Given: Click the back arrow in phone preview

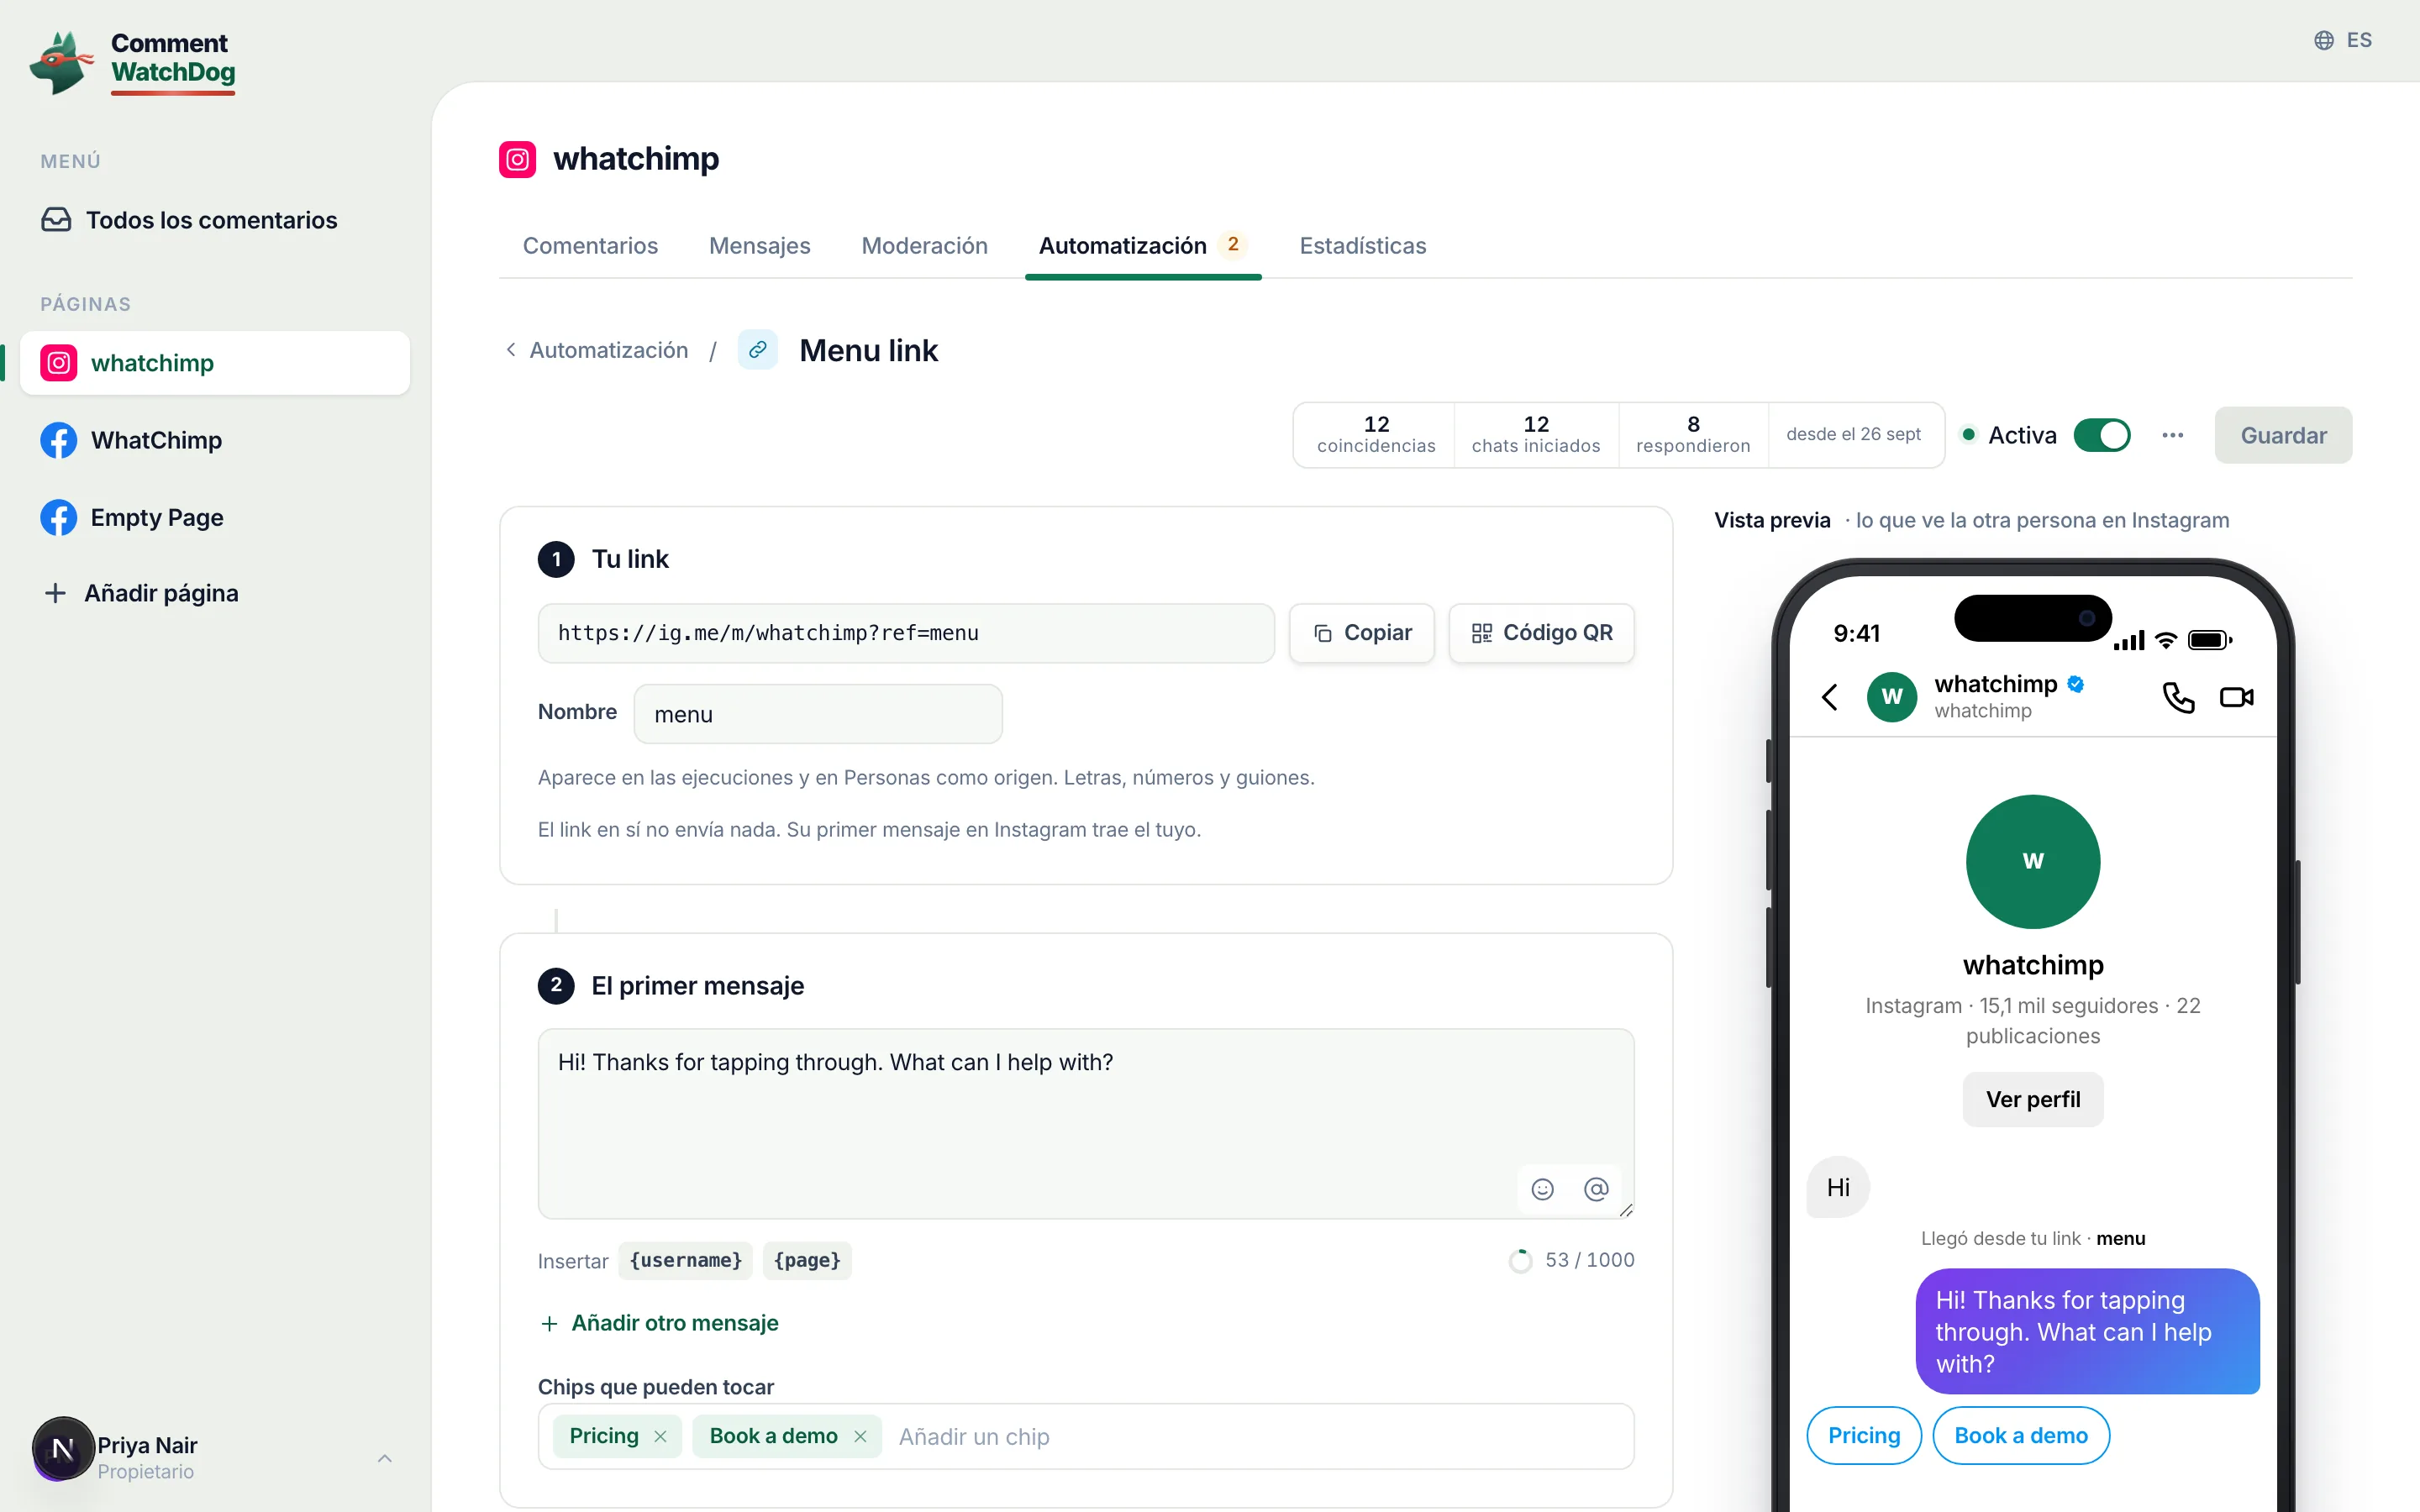Looking at the screenshot, I should [x=1830, y=697].
